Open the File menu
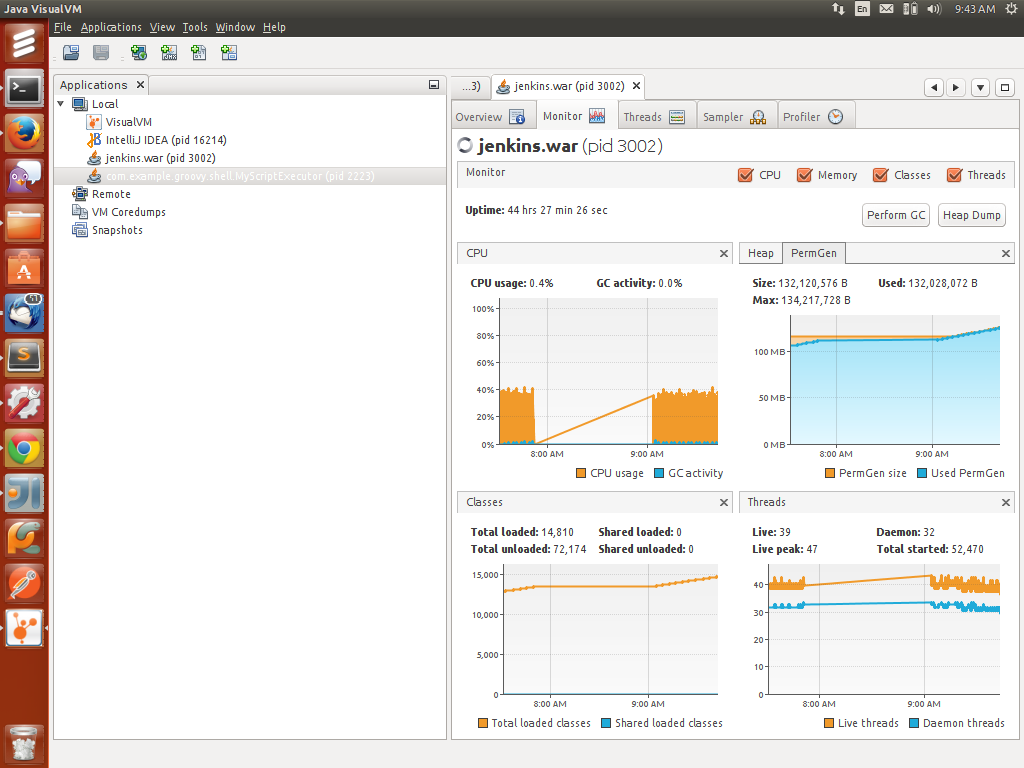This screenshot has width=1024, height=768. 63,27
